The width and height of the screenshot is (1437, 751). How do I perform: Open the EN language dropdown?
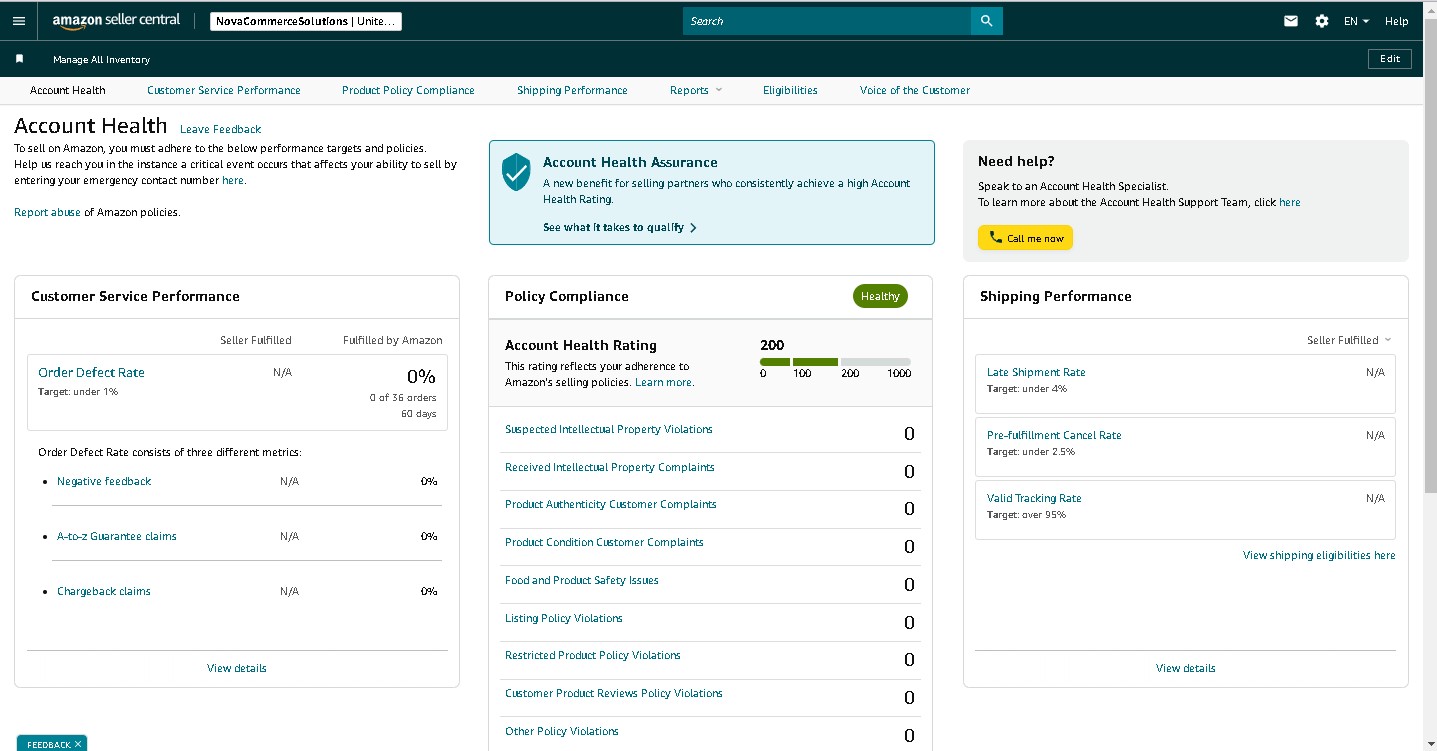(x=1356, y=21)
